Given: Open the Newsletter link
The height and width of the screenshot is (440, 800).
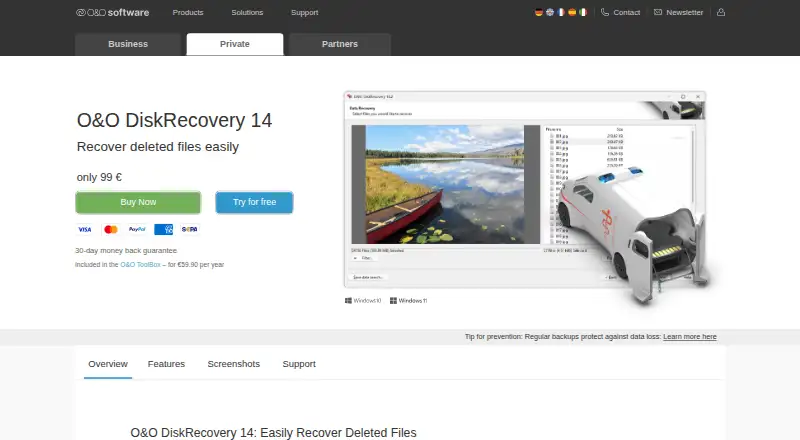Looking at the screenshot, I should [x=685, y=12].
